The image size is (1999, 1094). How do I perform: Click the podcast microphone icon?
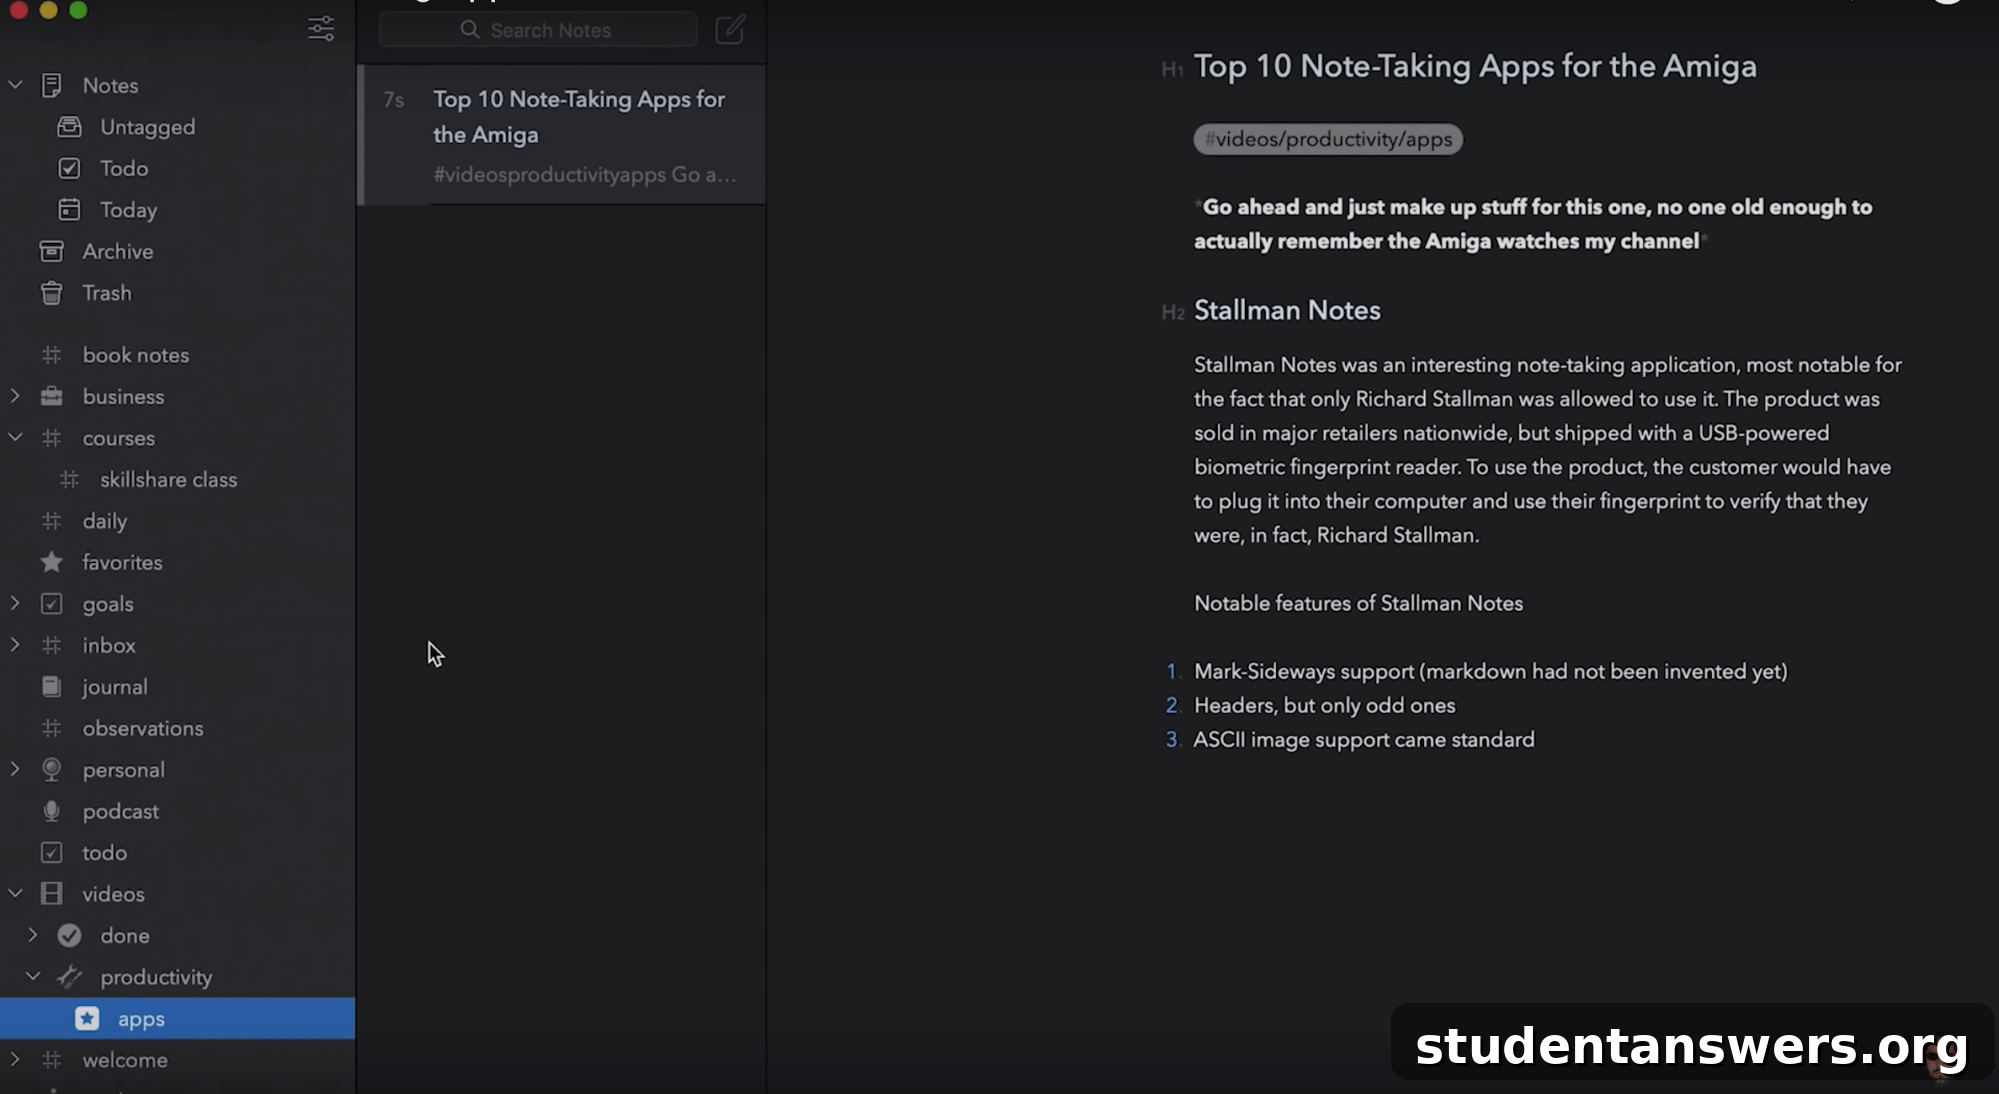51,811
